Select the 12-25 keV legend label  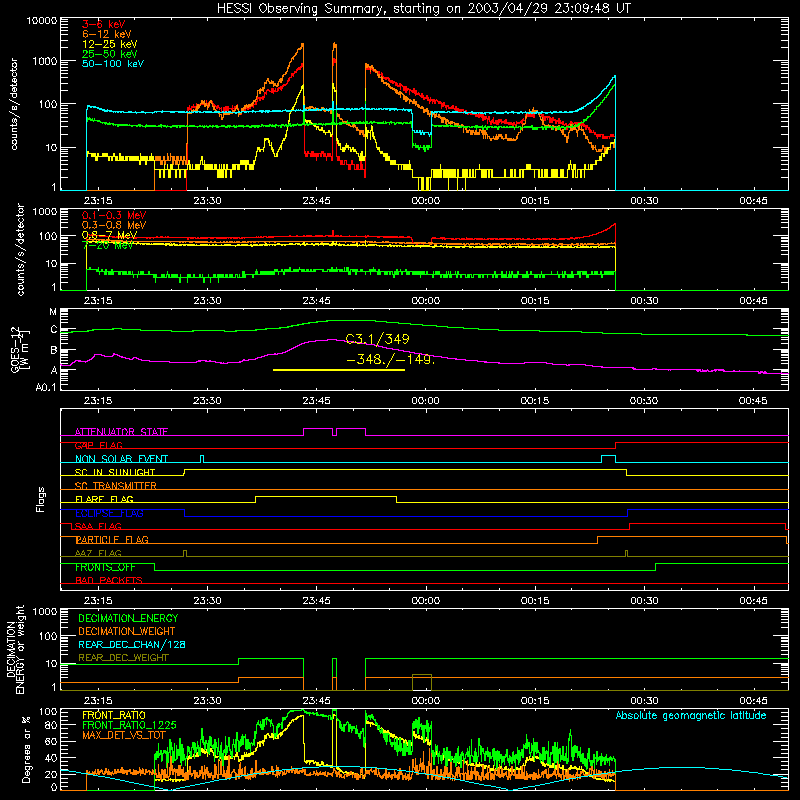[110, 44]
